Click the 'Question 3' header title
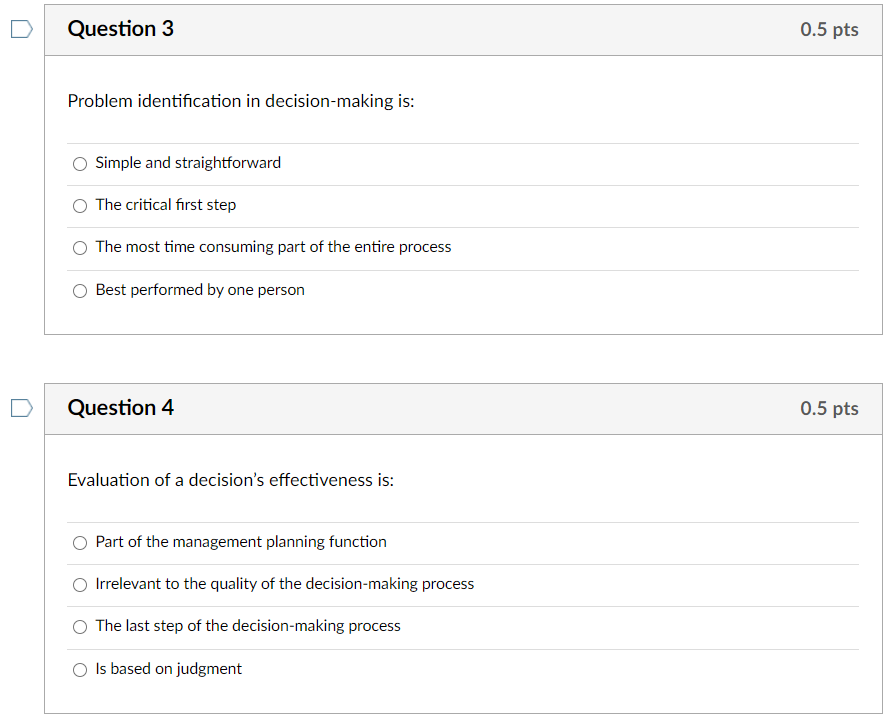 [x=120, y=29]
